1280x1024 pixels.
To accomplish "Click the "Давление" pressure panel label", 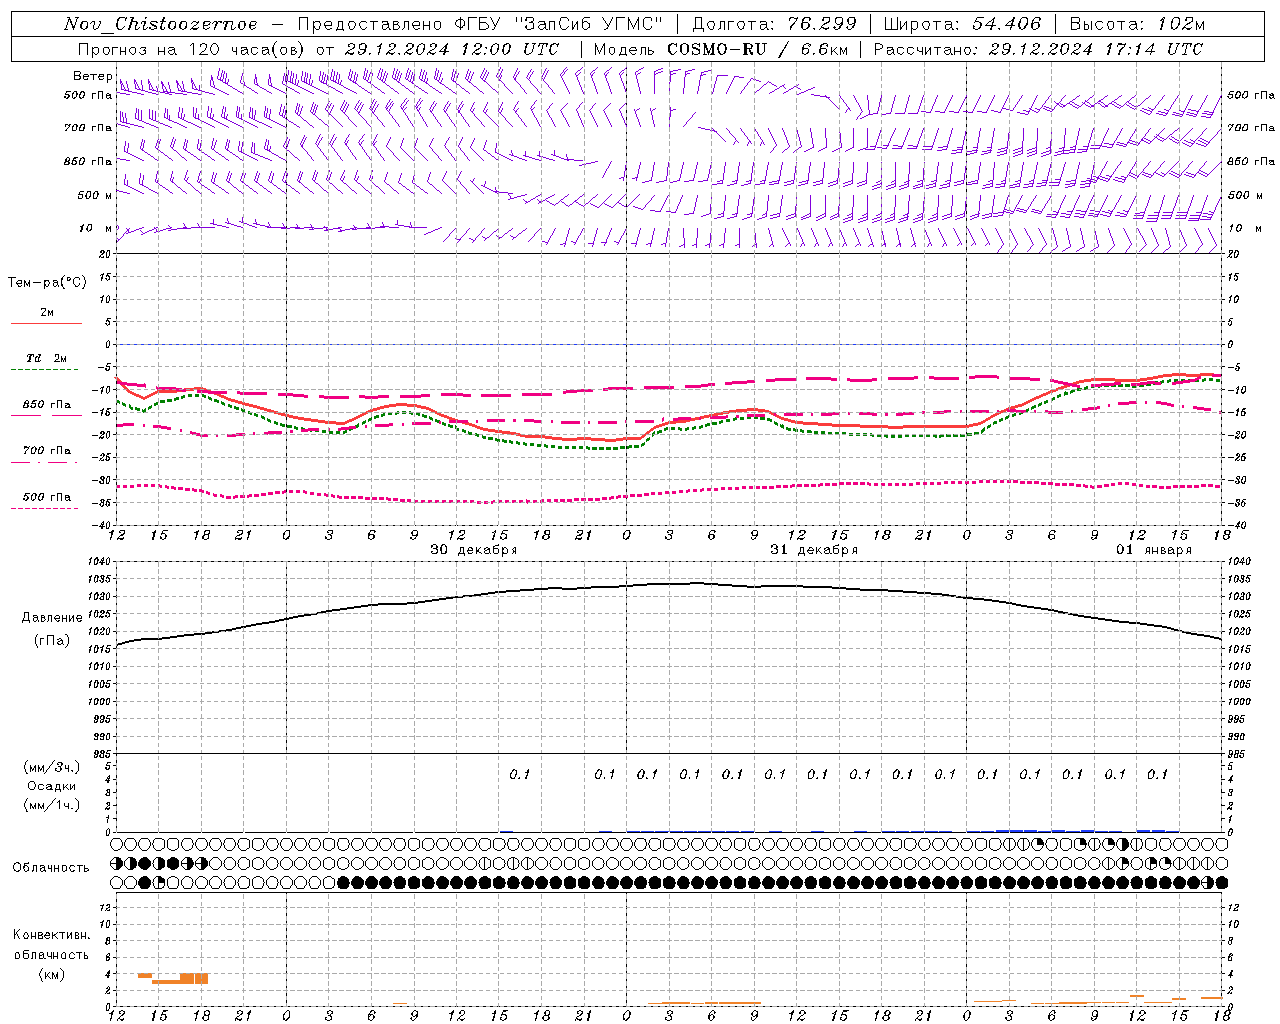I will click(52, 618).
